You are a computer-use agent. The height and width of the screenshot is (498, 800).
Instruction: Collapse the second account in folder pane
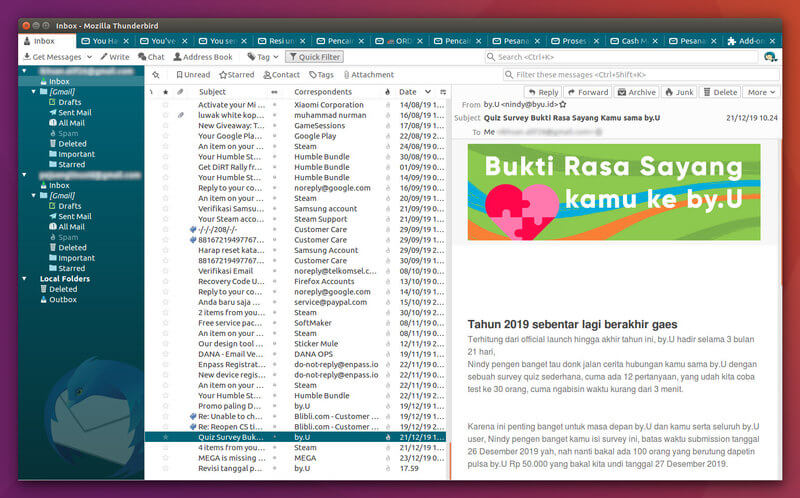[x=24, y=175]
